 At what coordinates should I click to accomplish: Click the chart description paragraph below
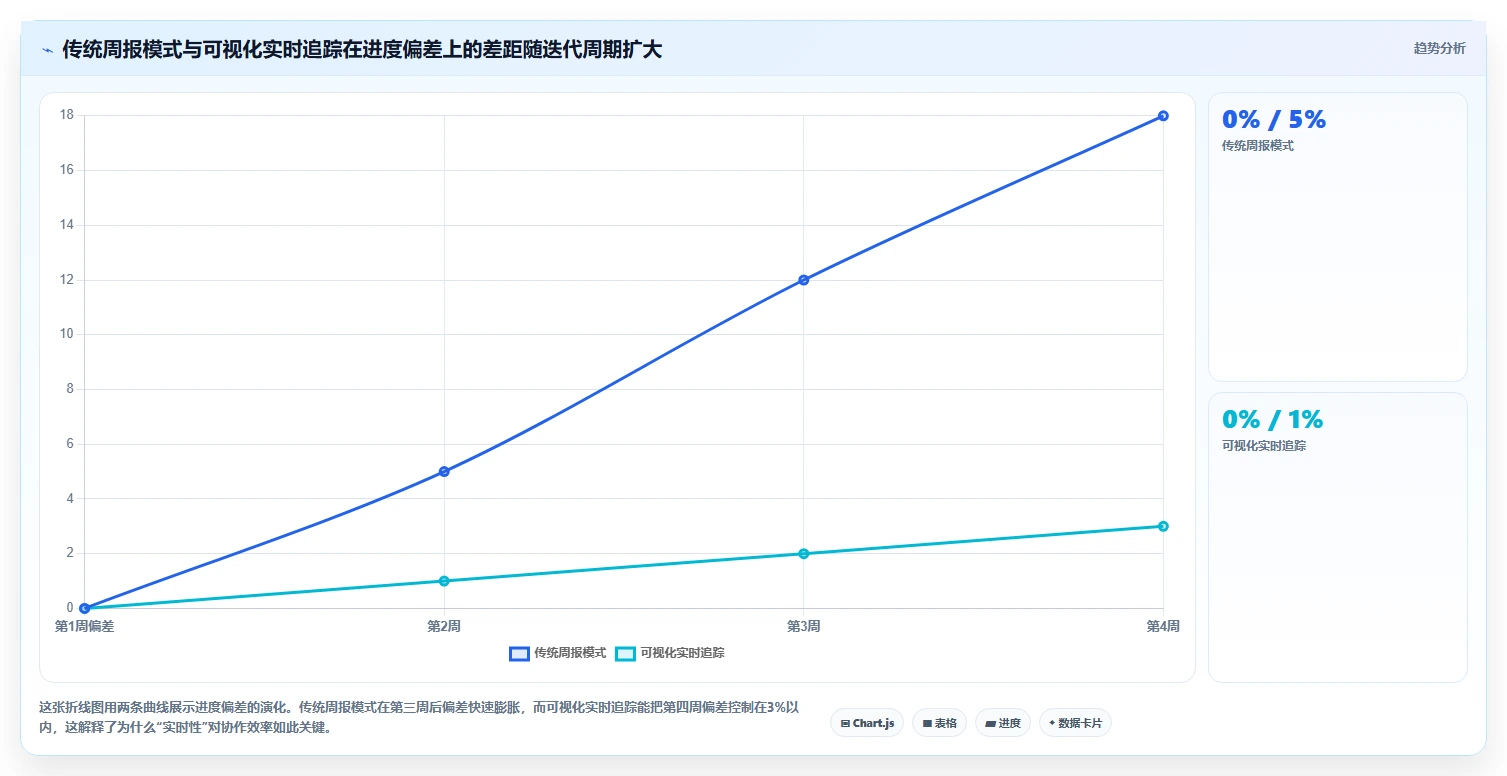coord(420,718)
